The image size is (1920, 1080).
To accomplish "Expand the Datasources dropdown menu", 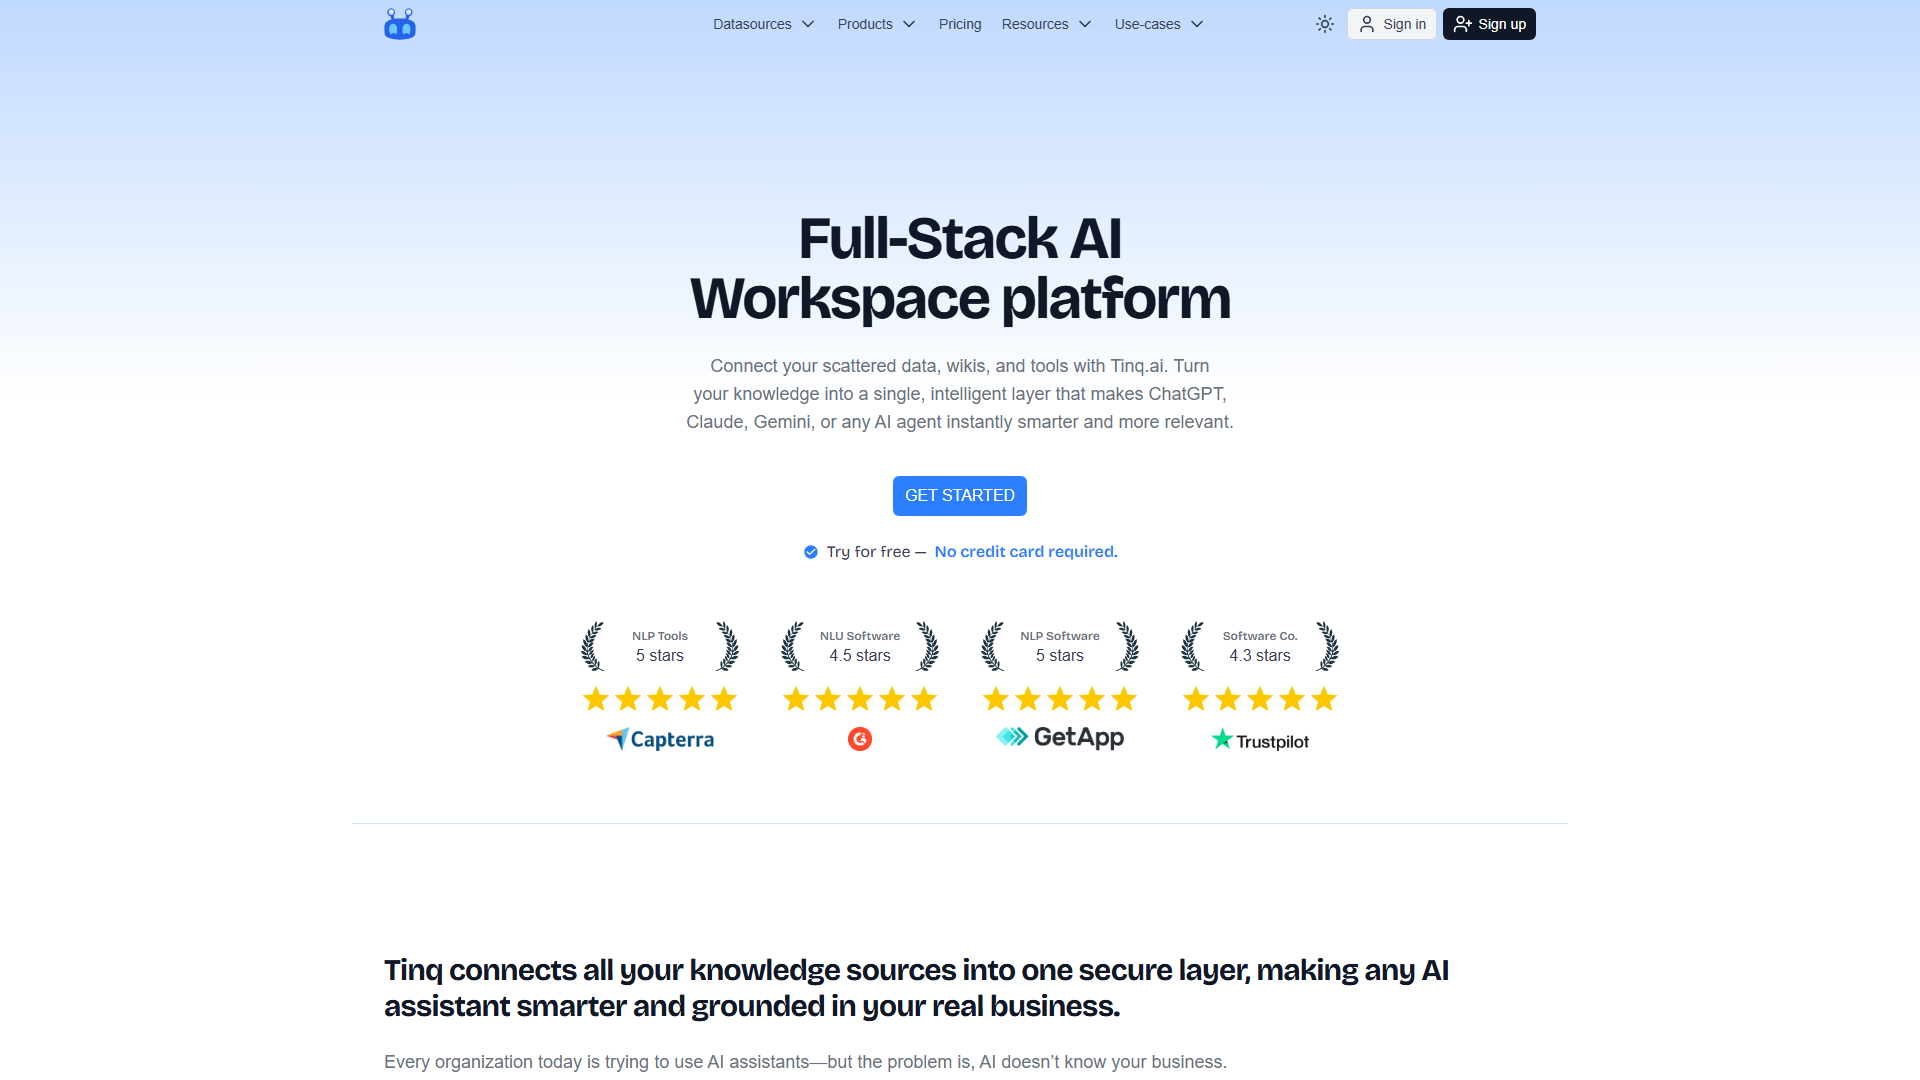I will click(x=764, y=24).
